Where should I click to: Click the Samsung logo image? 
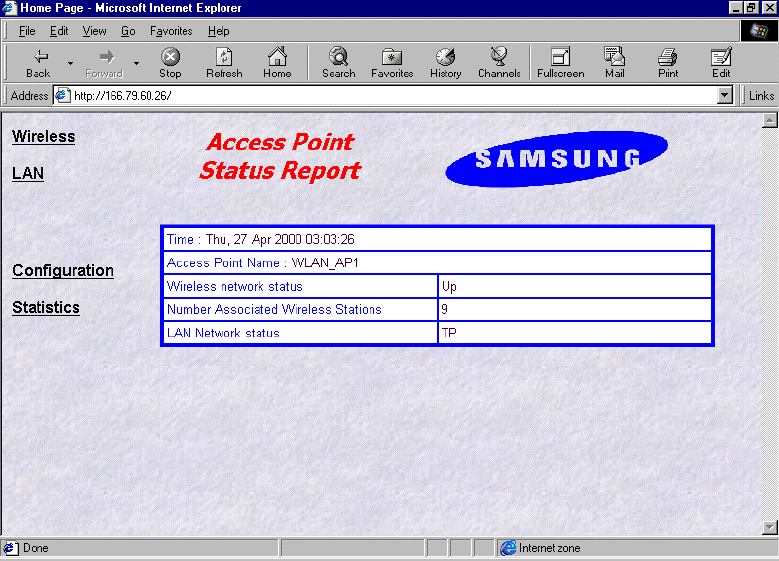click(x=556, y=159)
